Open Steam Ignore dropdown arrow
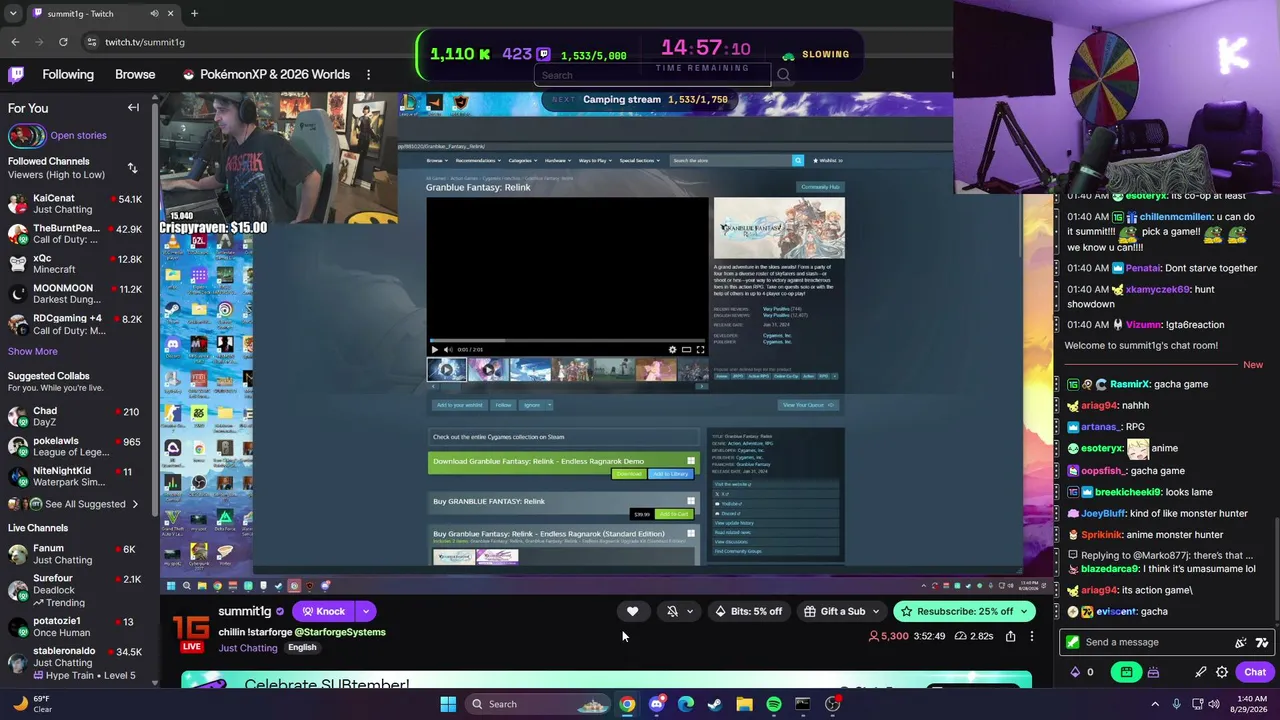 (549, 405)
